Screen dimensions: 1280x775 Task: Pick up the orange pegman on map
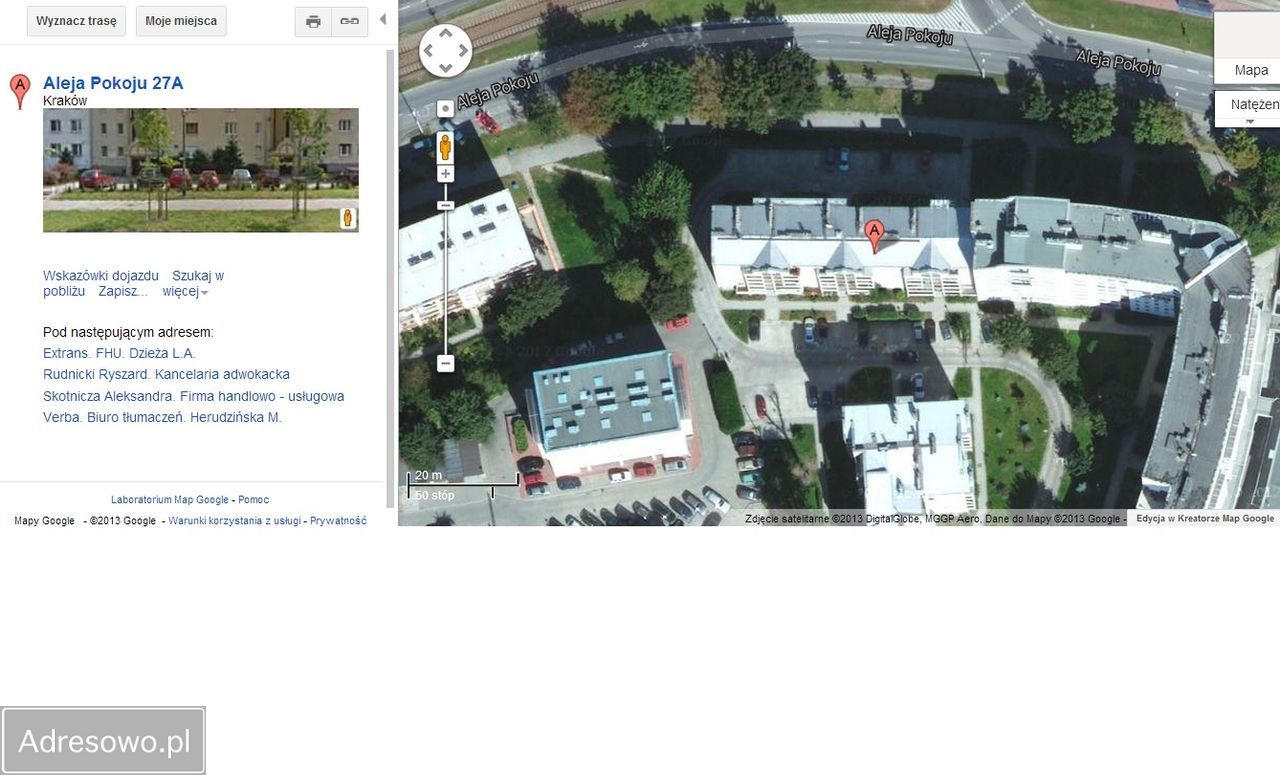445,147
